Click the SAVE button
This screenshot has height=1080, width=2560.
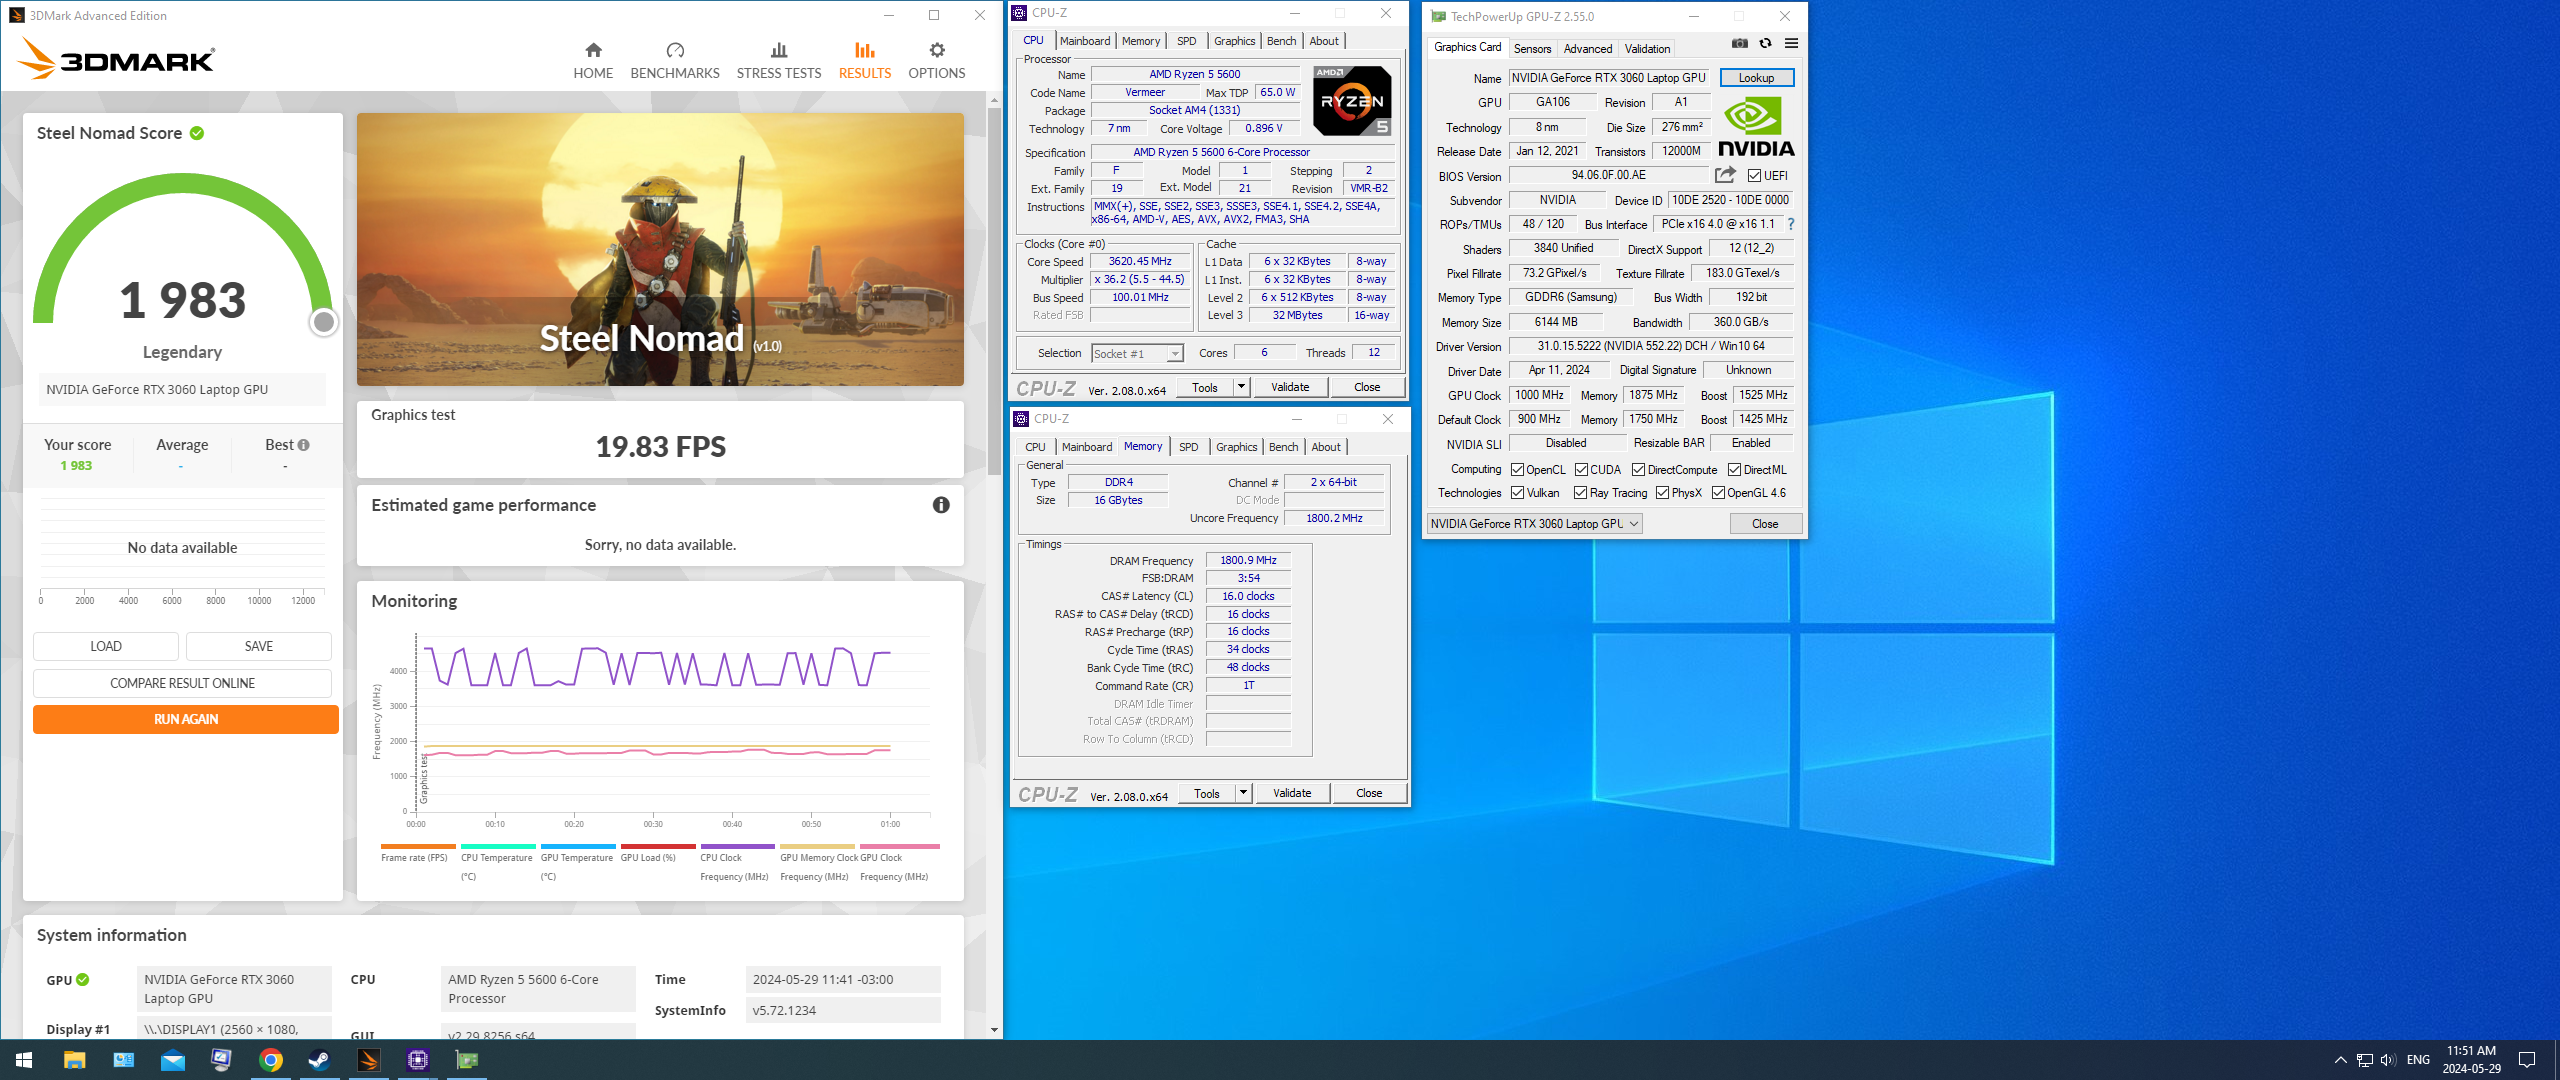click(259, 646)
